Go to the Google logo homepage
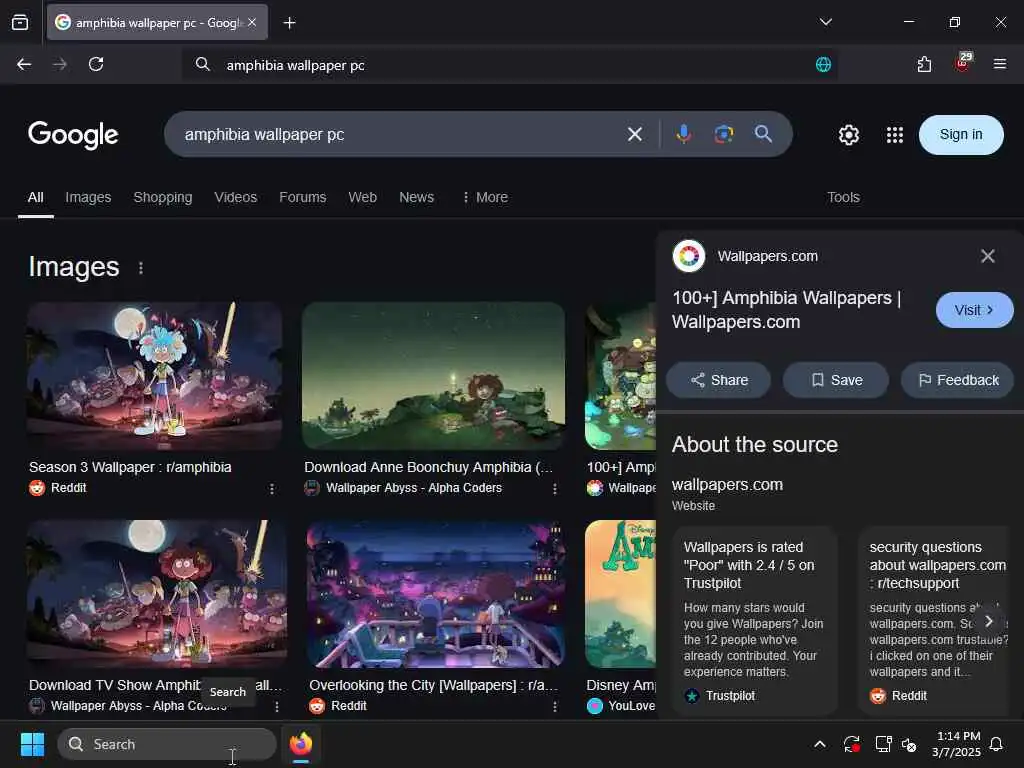The image size is (1024, 768). coord(73,135)
